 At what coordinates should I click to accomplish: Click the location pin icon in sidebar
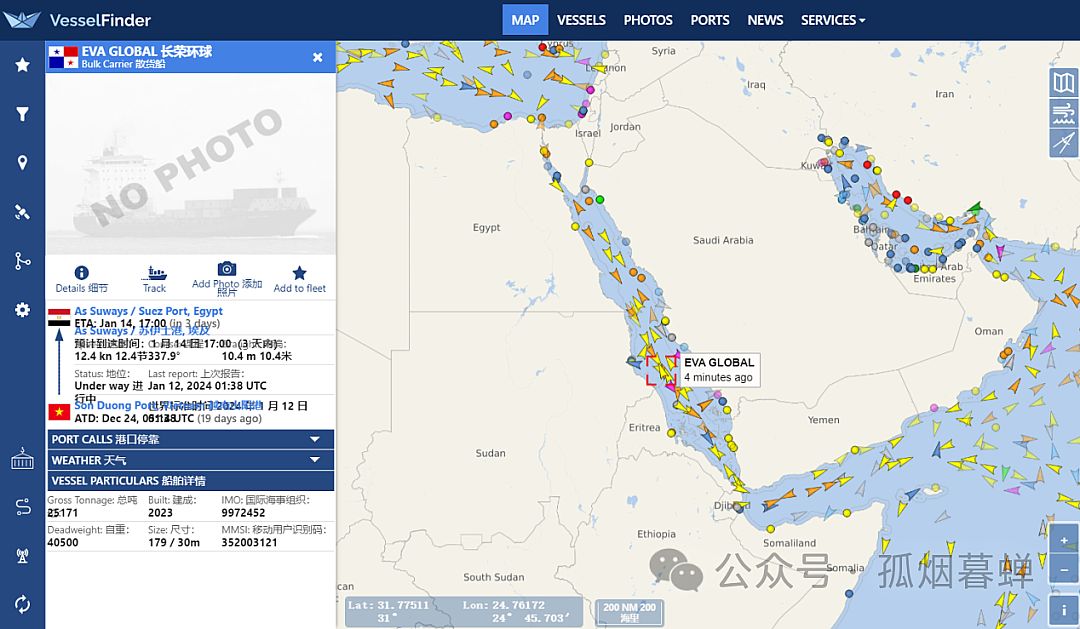click(22, 163)
